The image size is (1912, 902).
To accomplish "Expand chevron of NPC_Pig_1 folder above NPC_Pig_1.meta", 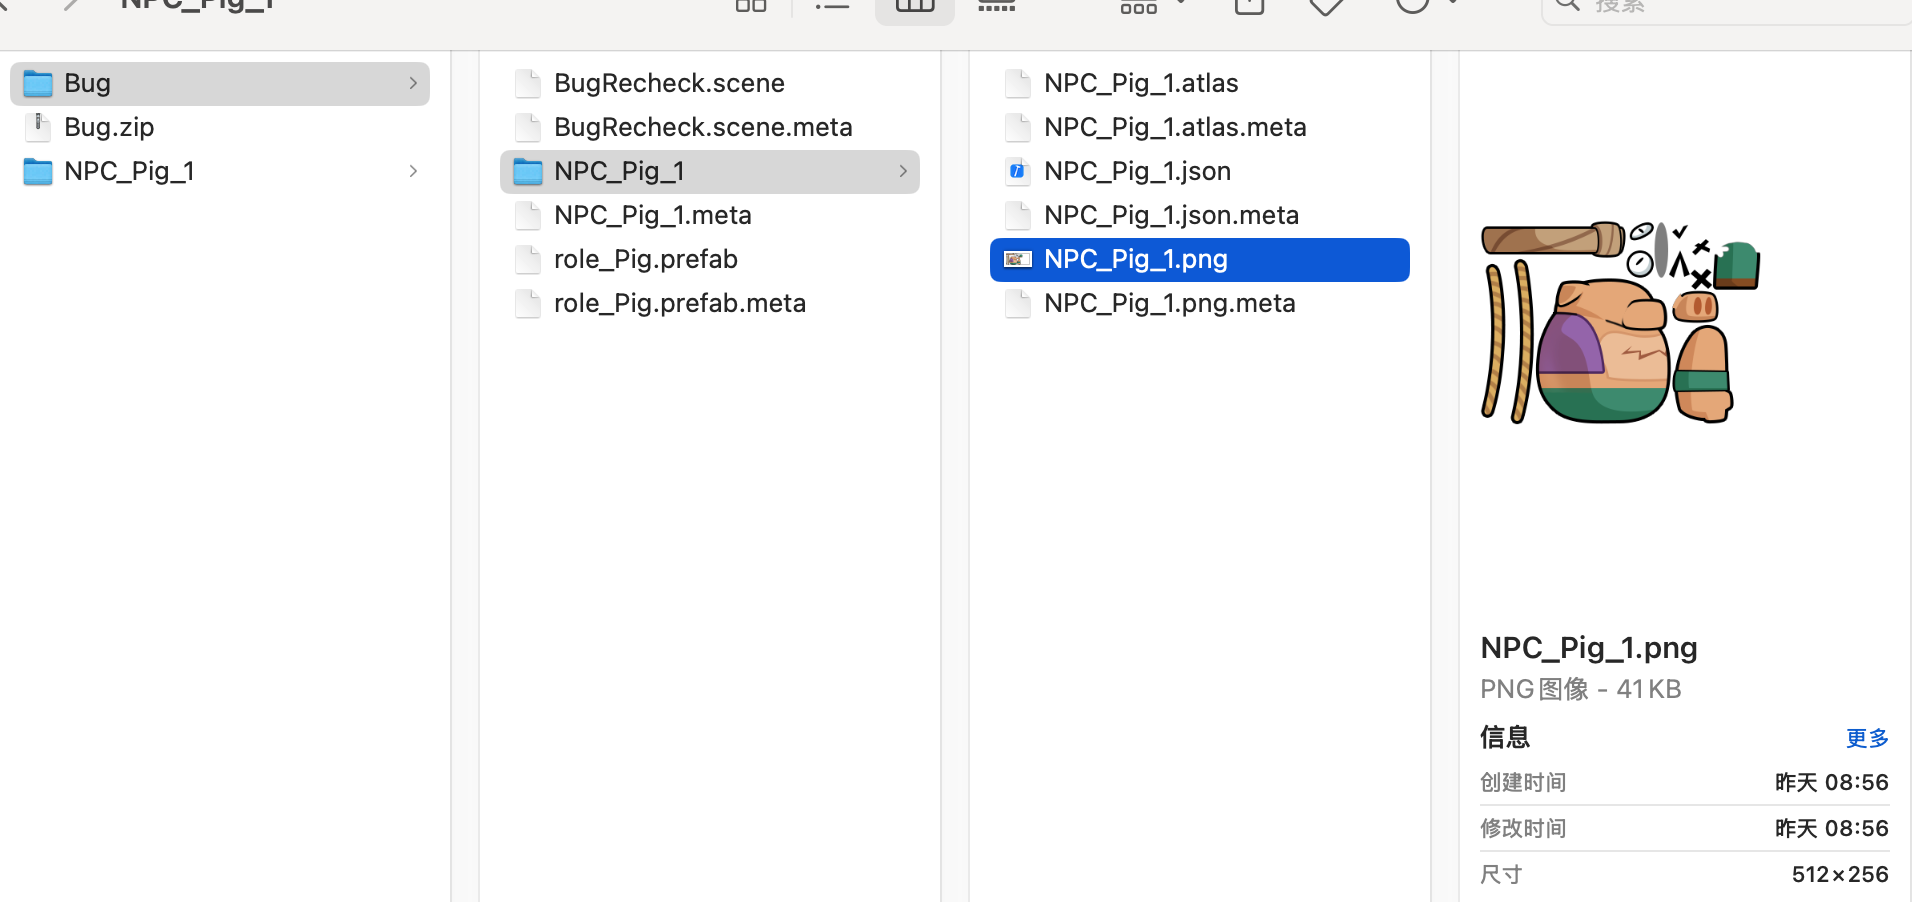I will 903,171.
